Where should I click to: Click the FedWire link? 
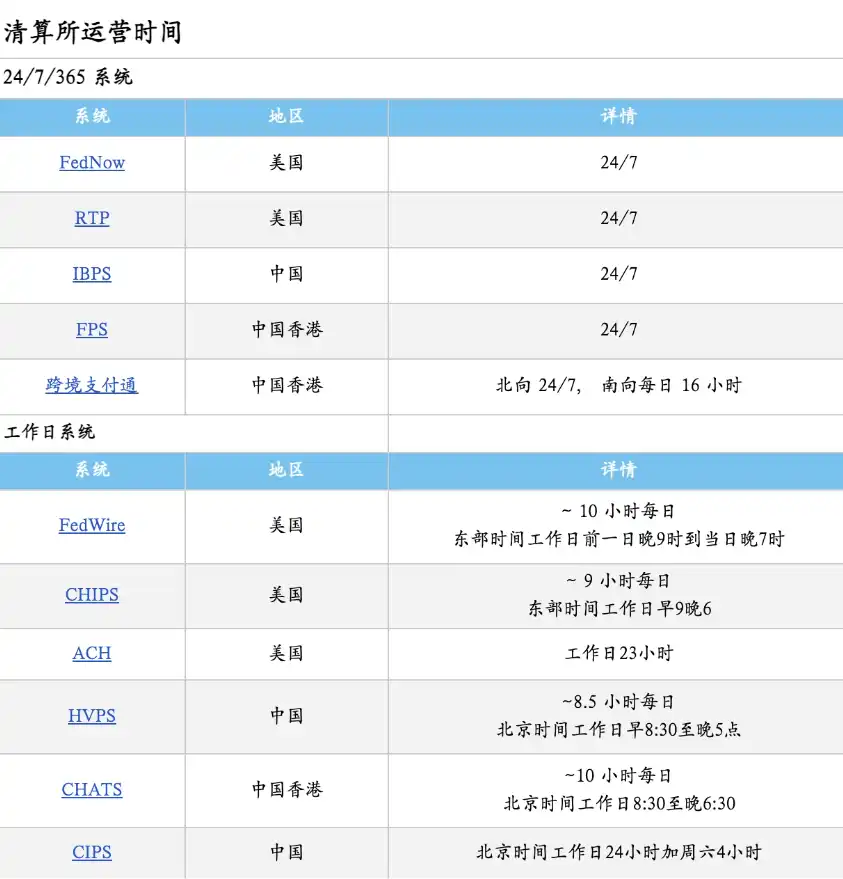(92, 525)
